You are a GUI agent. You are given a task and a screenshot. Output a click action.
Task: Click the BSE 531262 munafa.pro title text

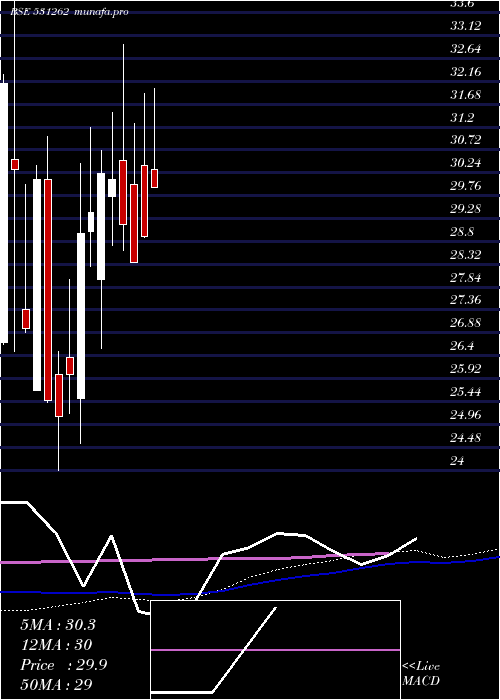69,12
